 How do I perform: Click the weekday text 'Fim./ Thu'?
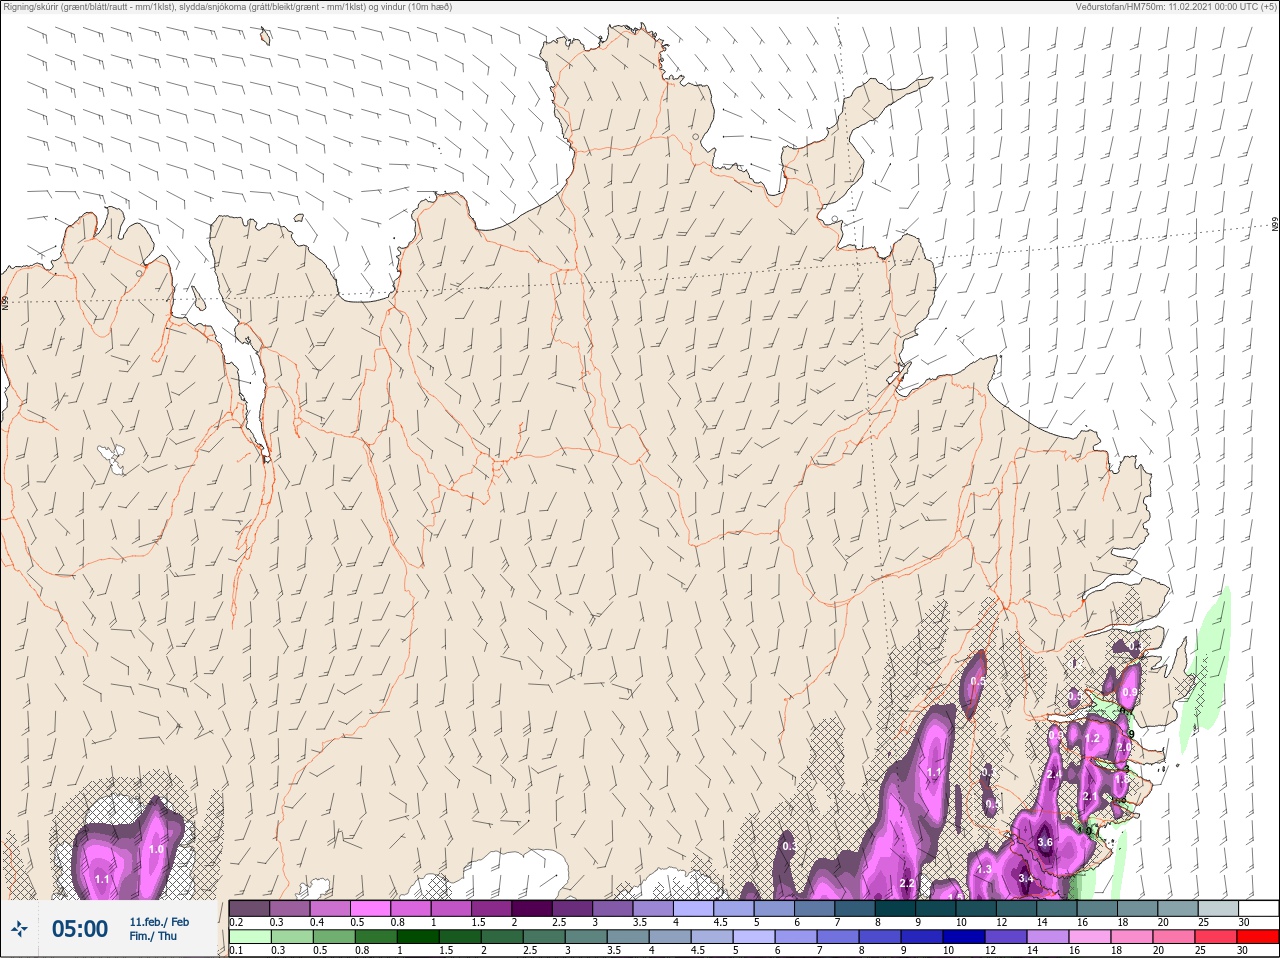tap(153, 937)
